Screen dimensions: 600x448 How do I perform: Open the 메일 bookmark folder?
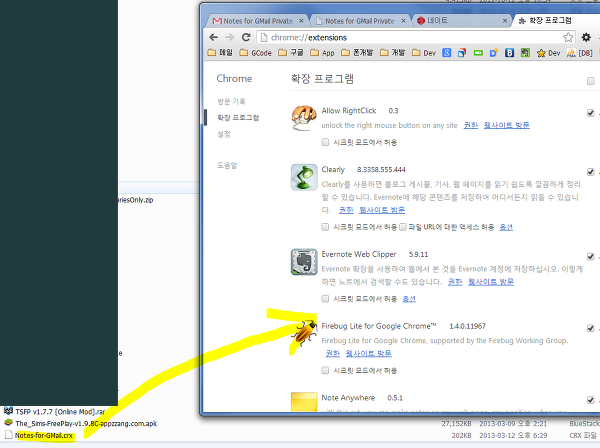(x=220, y=53)
